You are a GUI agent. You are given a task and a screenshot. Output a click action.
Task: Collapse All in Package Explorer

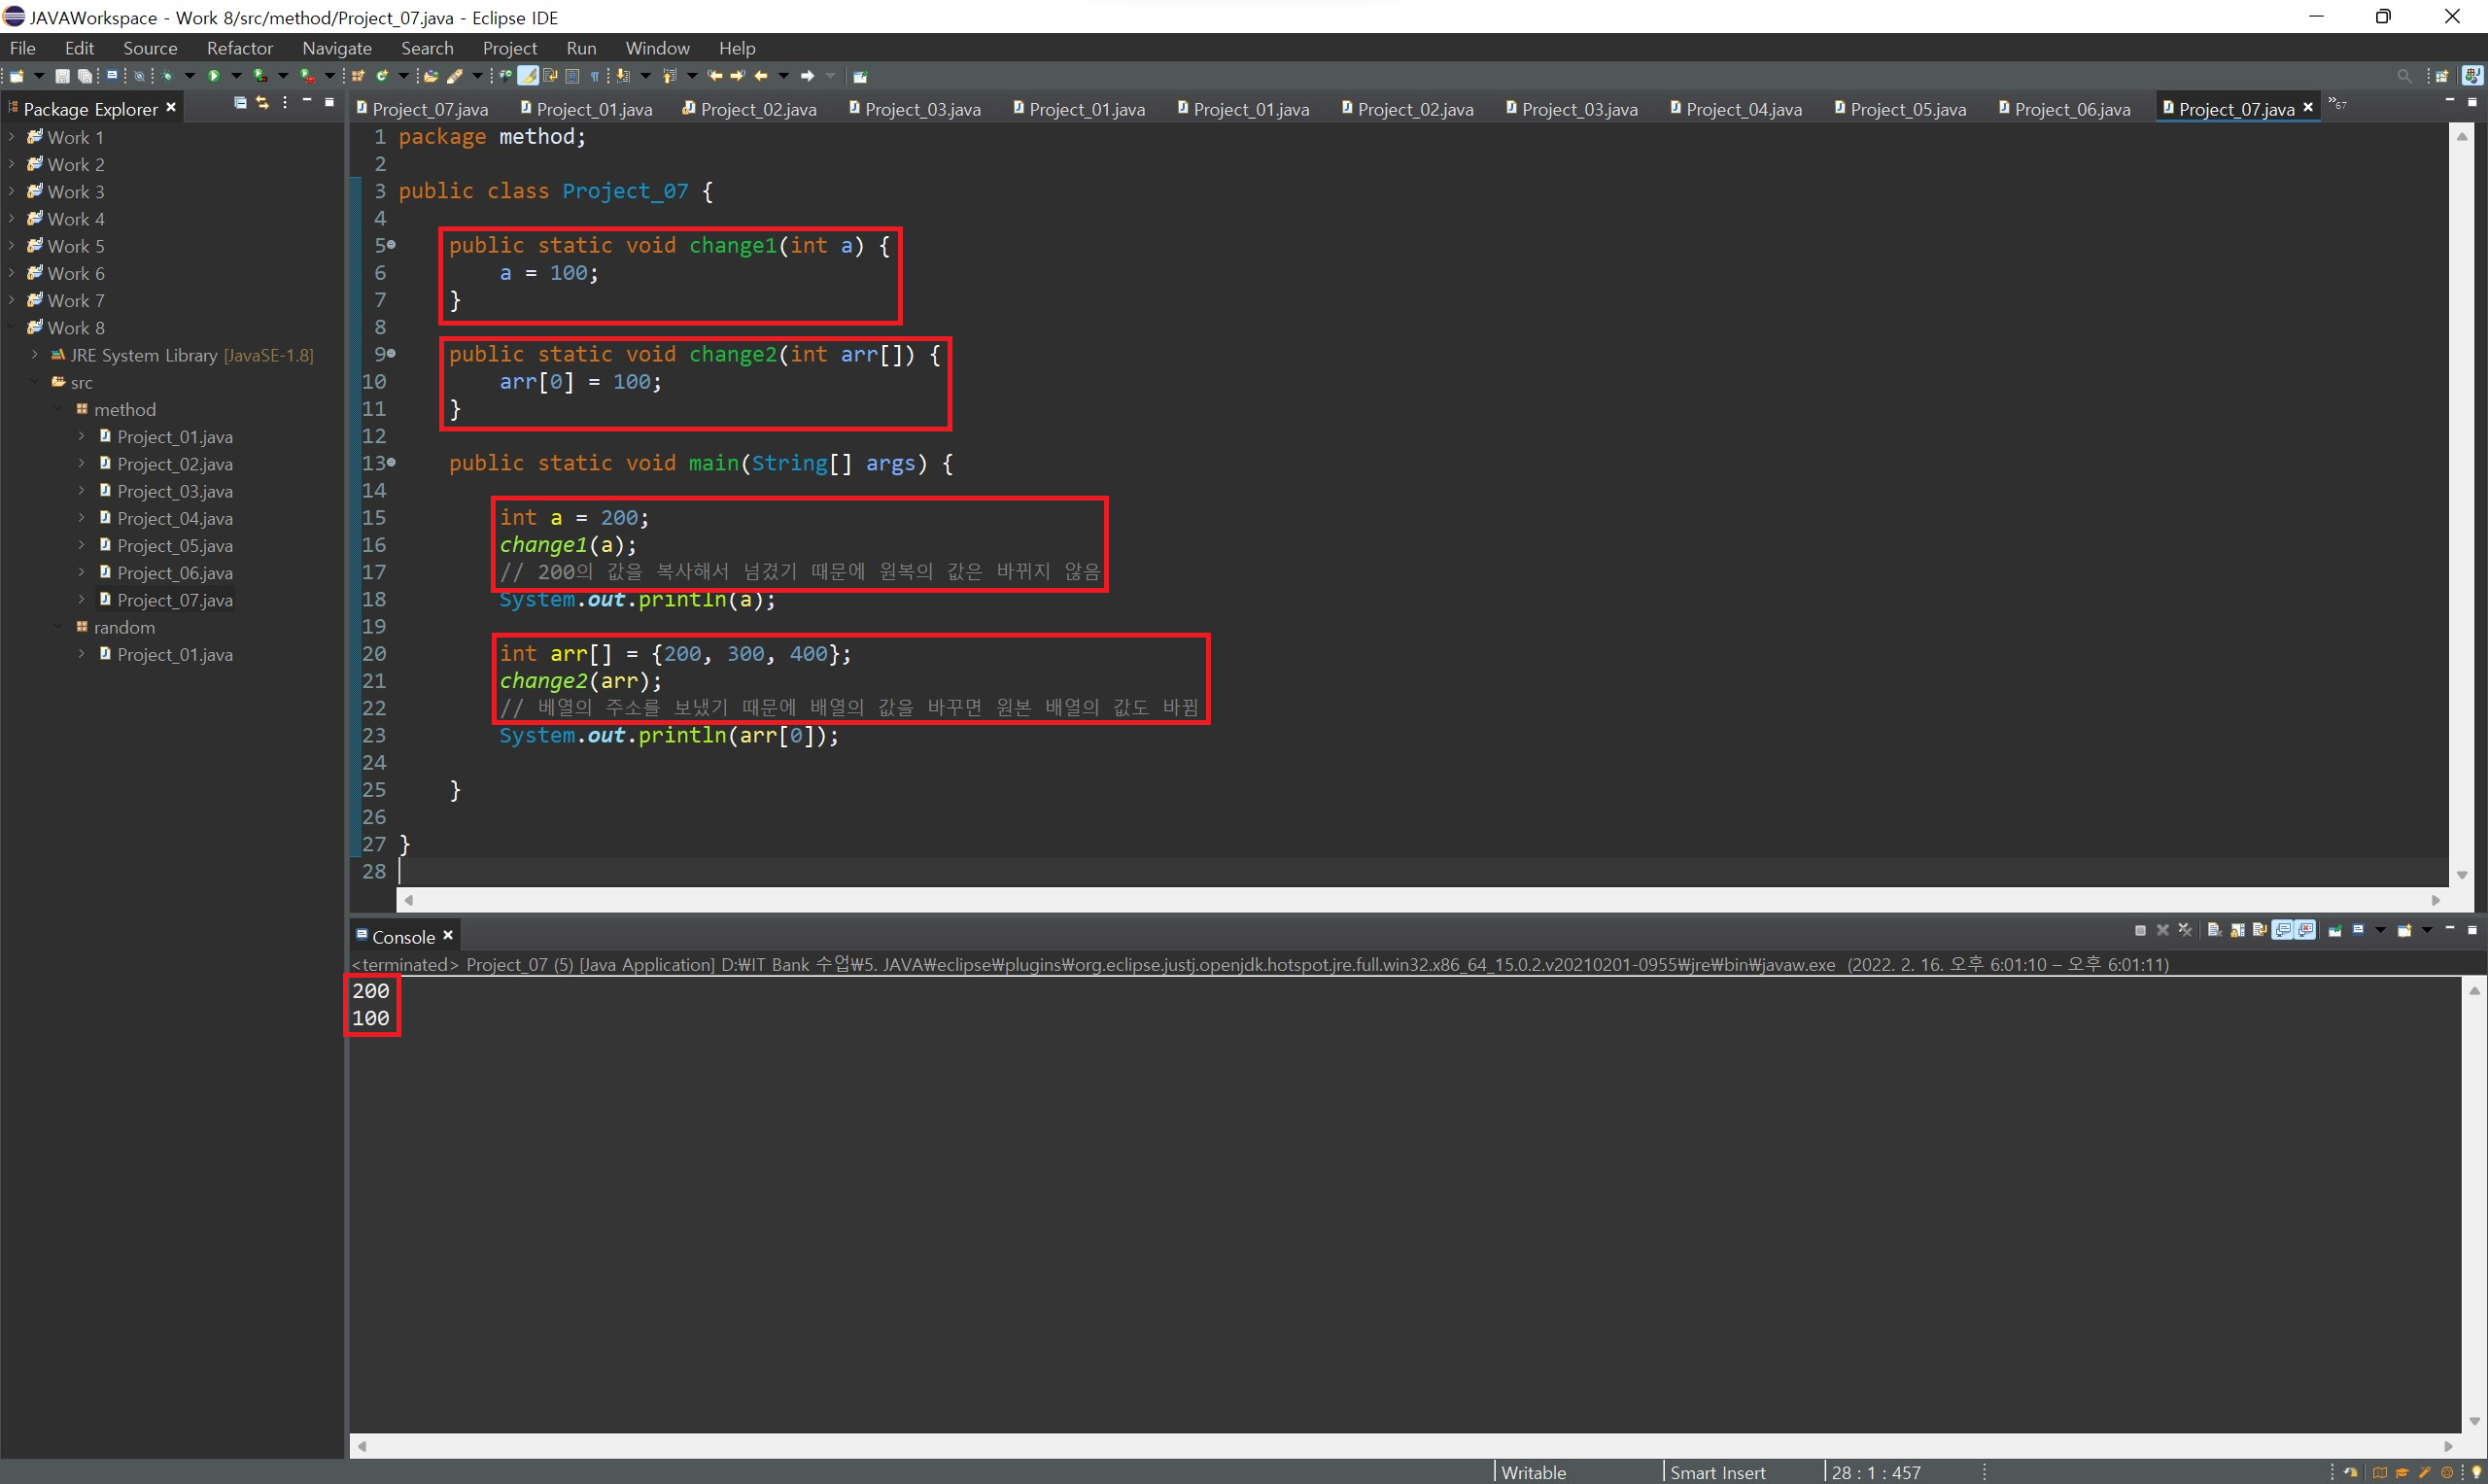pos(240,103)
